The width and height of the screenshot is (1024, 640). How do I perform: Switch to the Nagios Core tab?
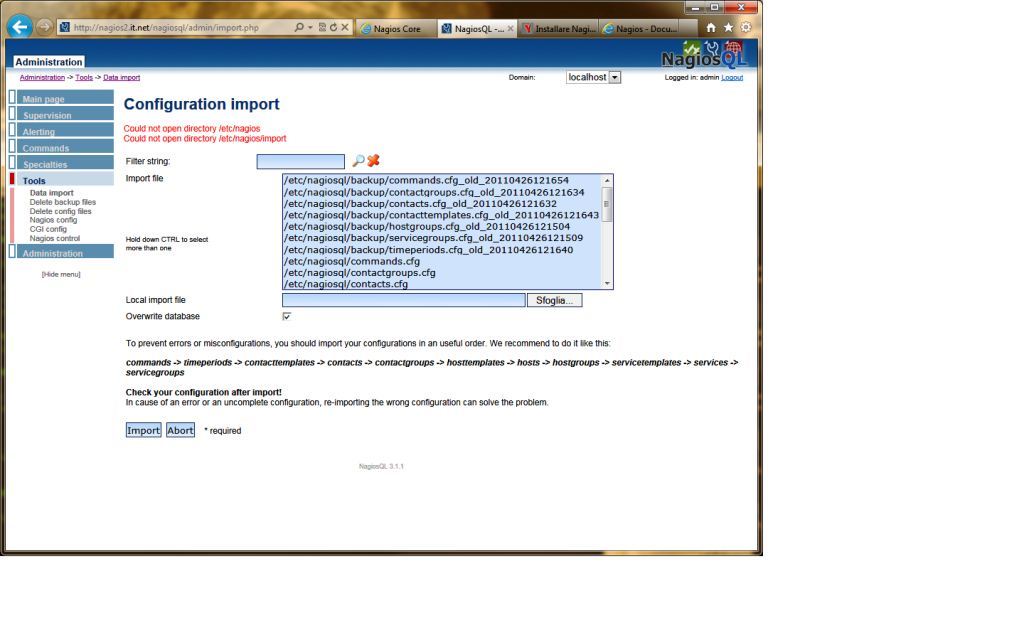[396, 29]
